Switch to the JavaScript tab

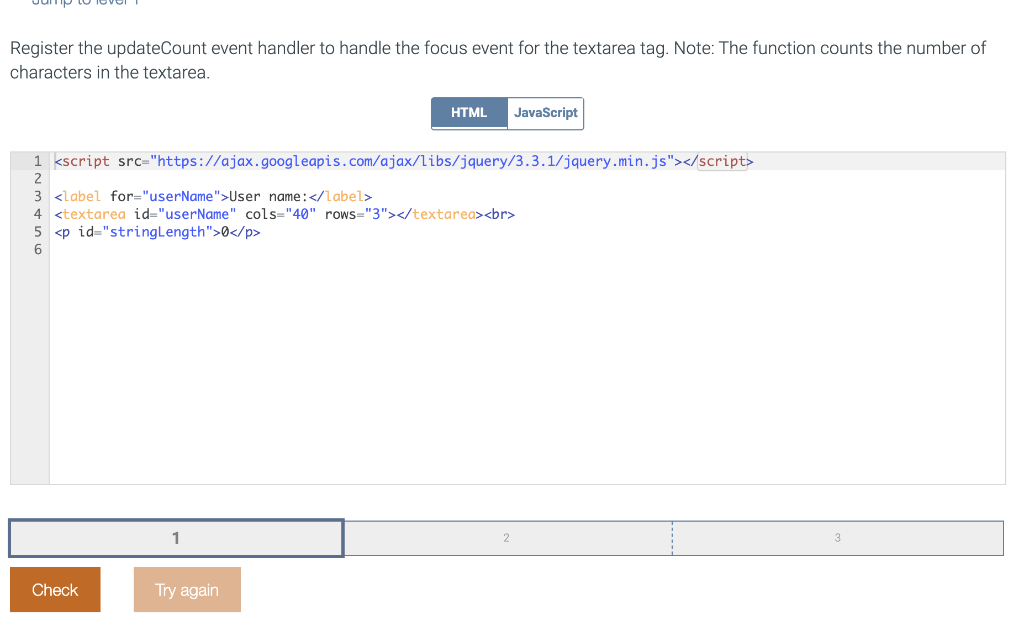pyautogui.click(x=544, y=113)
